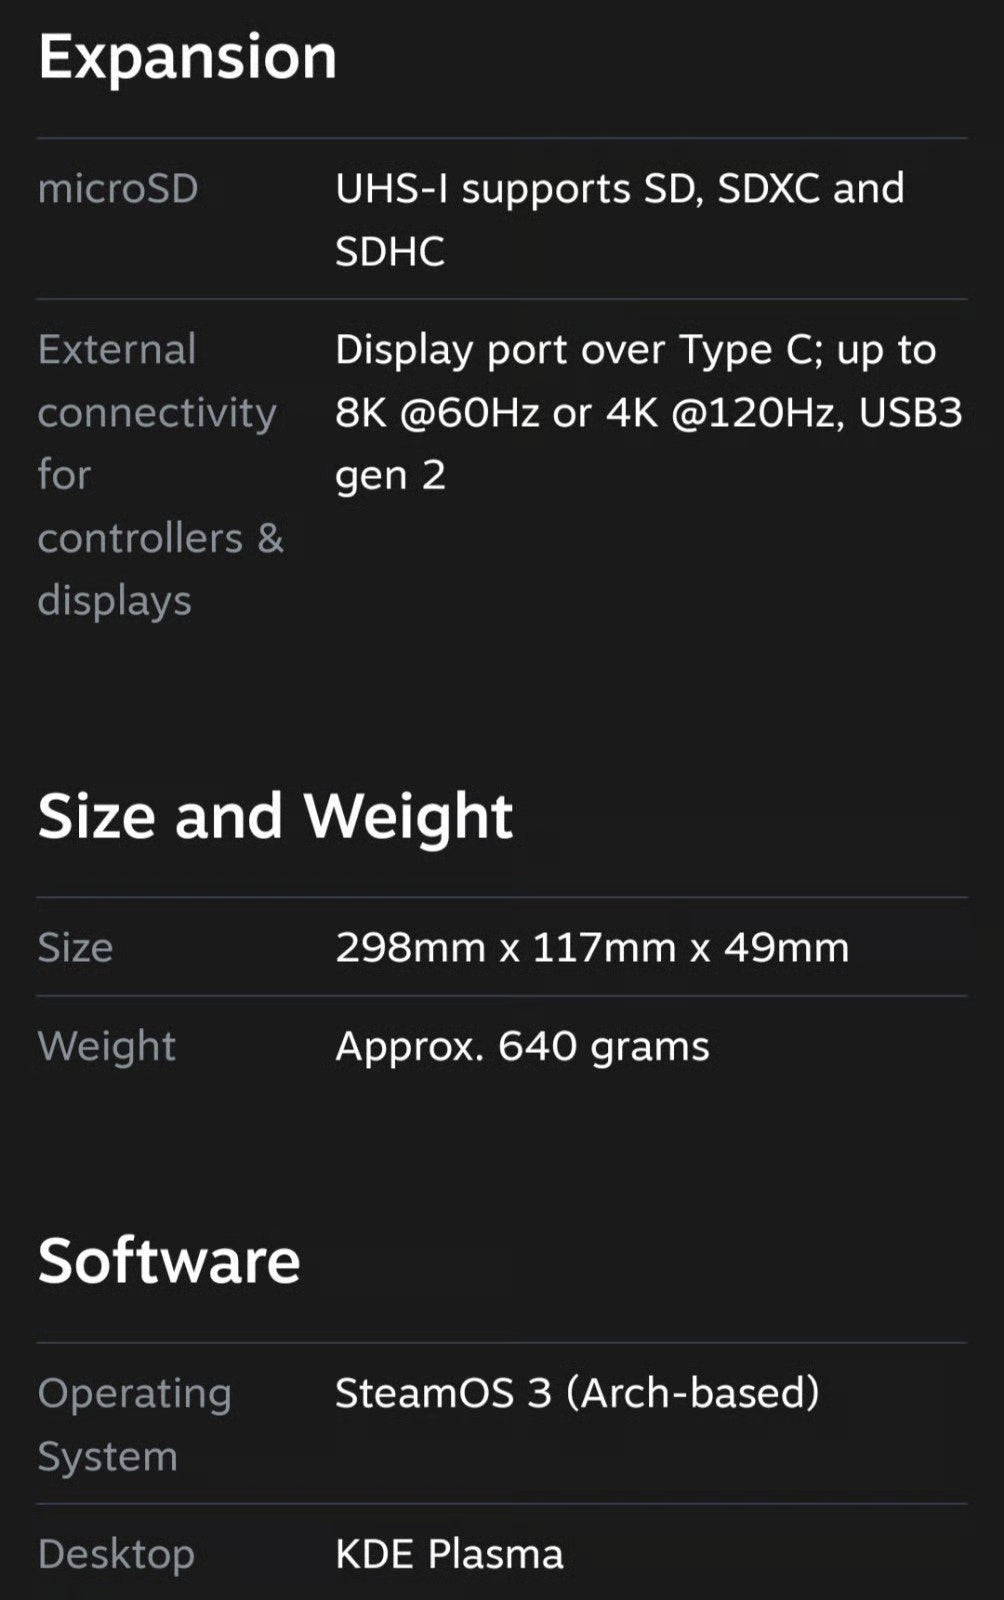Click the SDHC text line
This screenshot has height=1600, width=1004.
pyautogui.click(x=389, y=252)
